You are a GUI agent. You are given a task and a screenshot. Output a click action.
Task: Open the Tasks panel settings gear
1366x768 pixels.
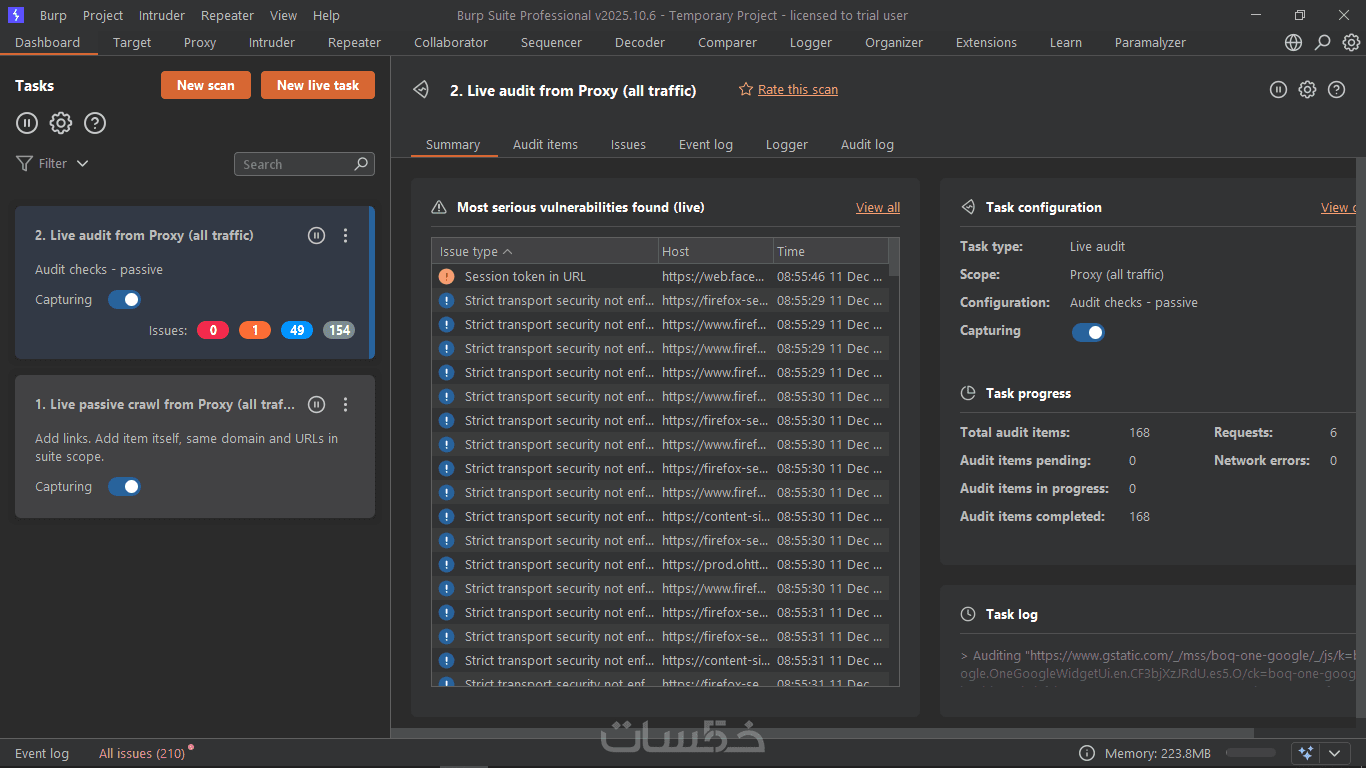[x=61, y=123]
